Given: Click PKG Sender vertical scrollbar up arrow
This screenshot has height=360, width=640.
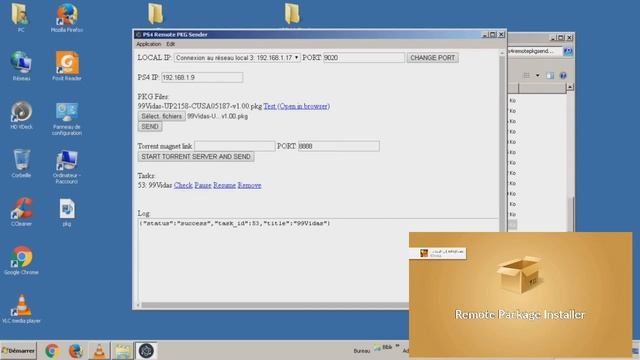Looking at the screenshot, I should click(x=502, y=53).
